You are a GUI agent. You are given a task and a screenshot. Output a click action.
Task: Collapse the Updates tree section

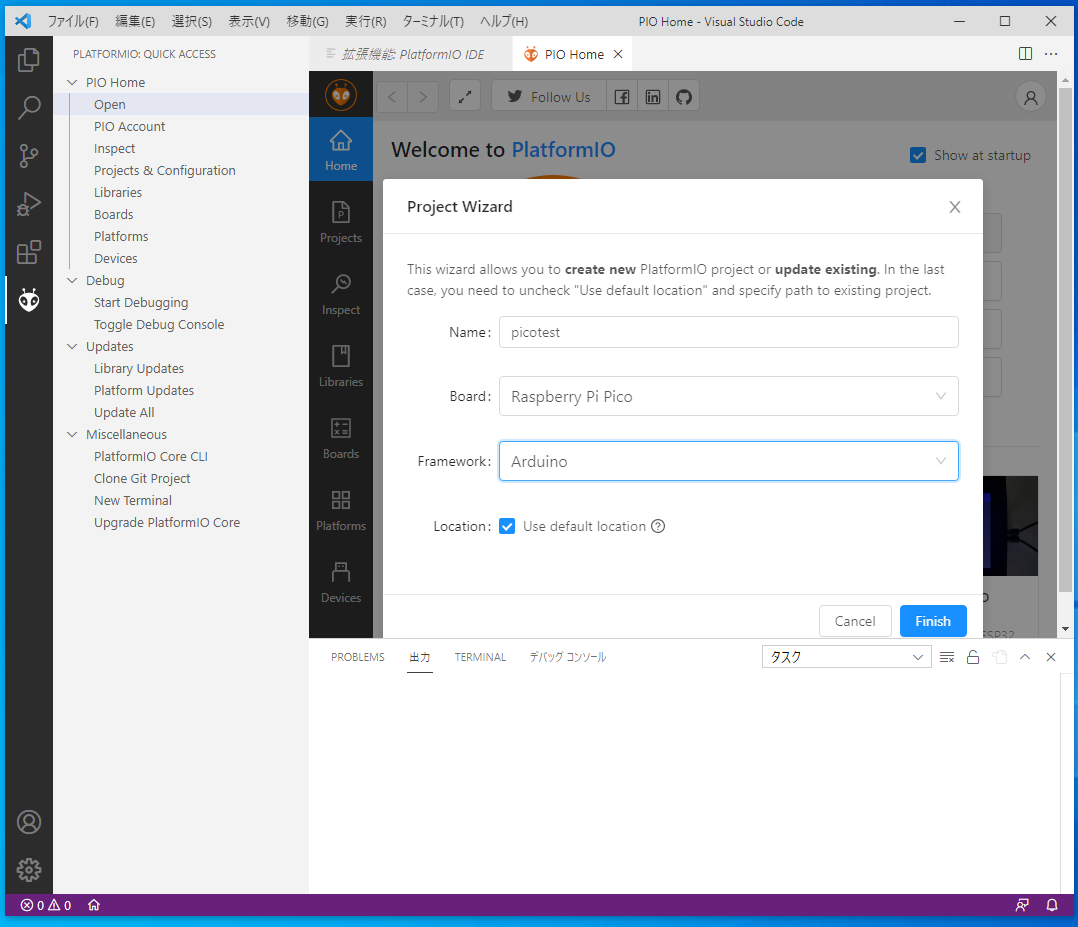[x=72, y=347]
